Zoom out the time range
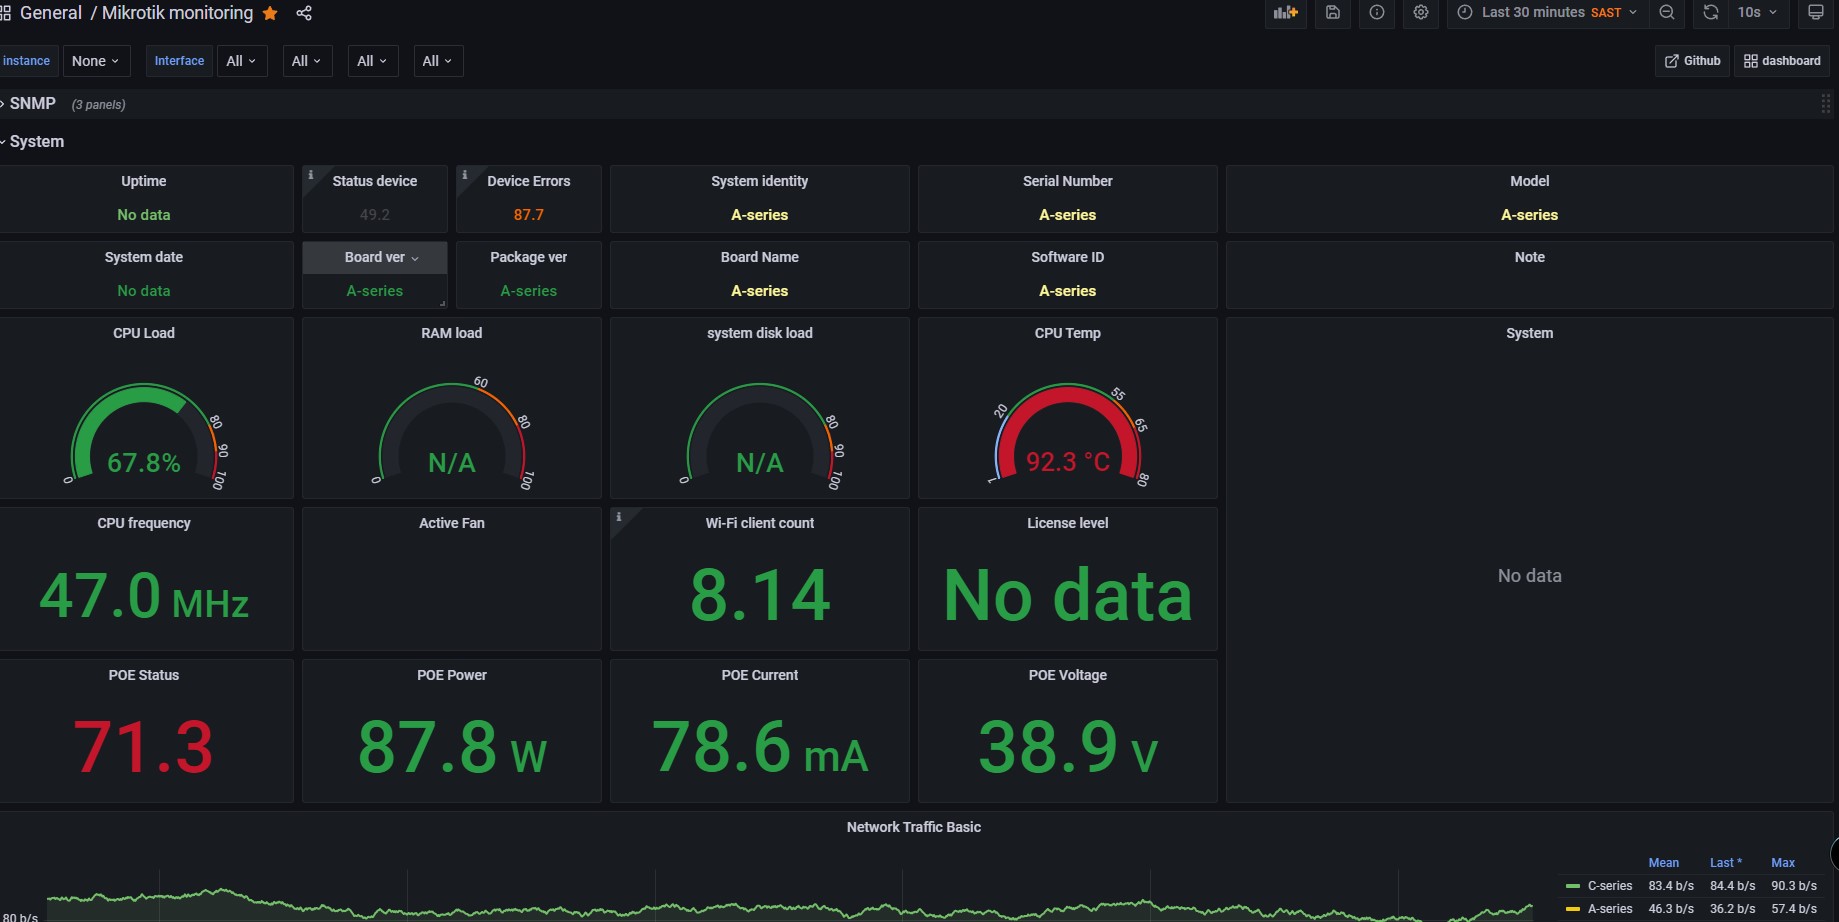This screenshot has height=922, width=1839. point(1667,13)
